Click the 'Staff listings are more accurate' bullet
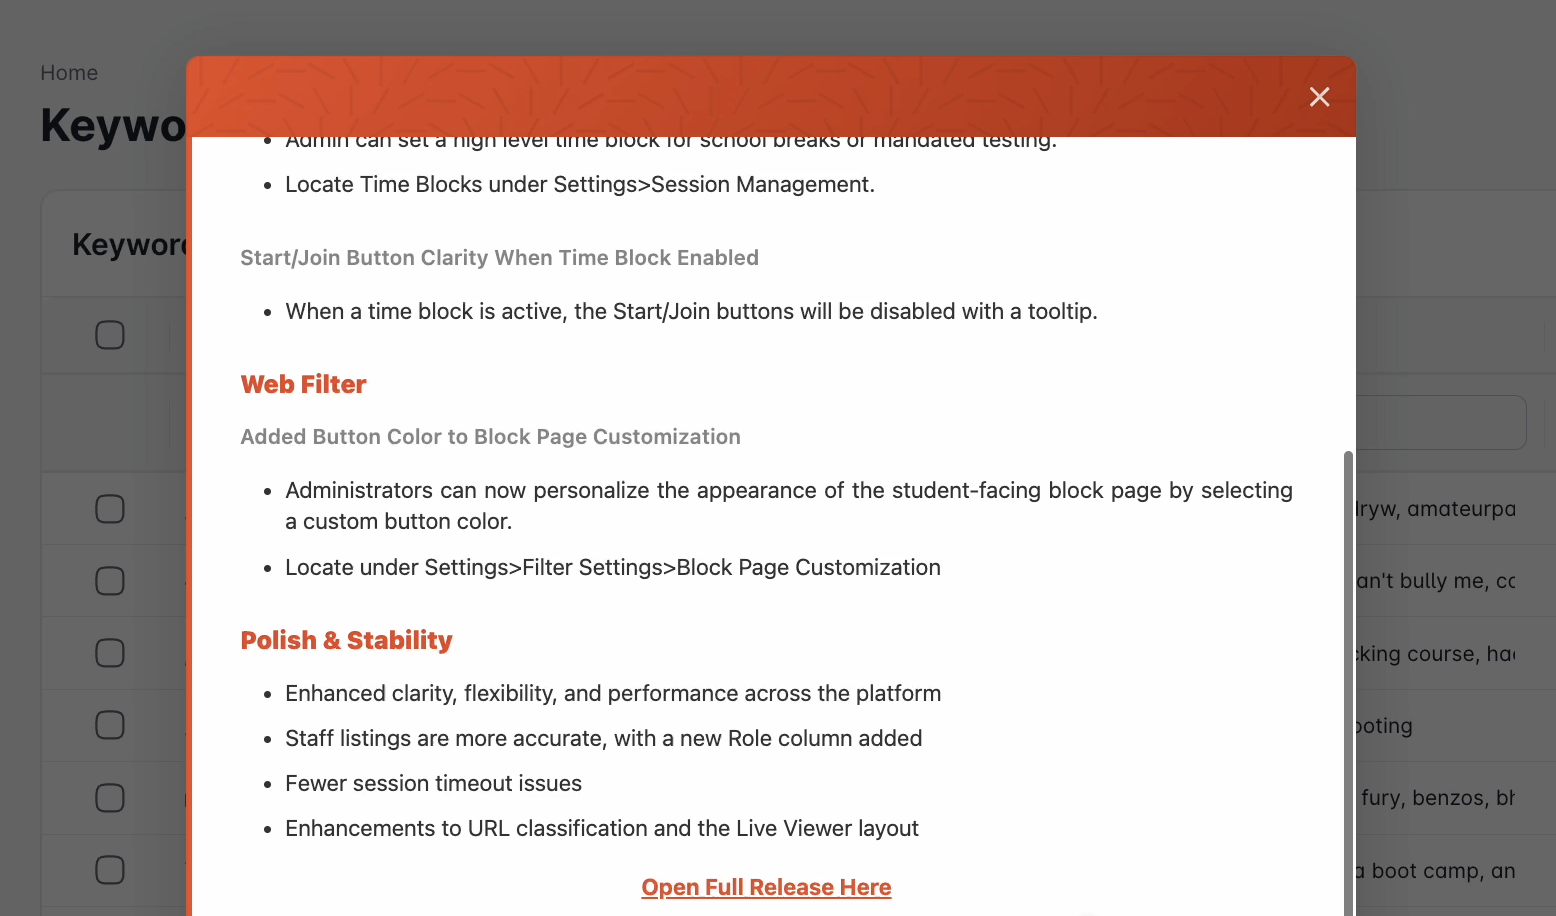Image resolution: width=1556 pixels, height=916 pixels. tap(604, 739)
